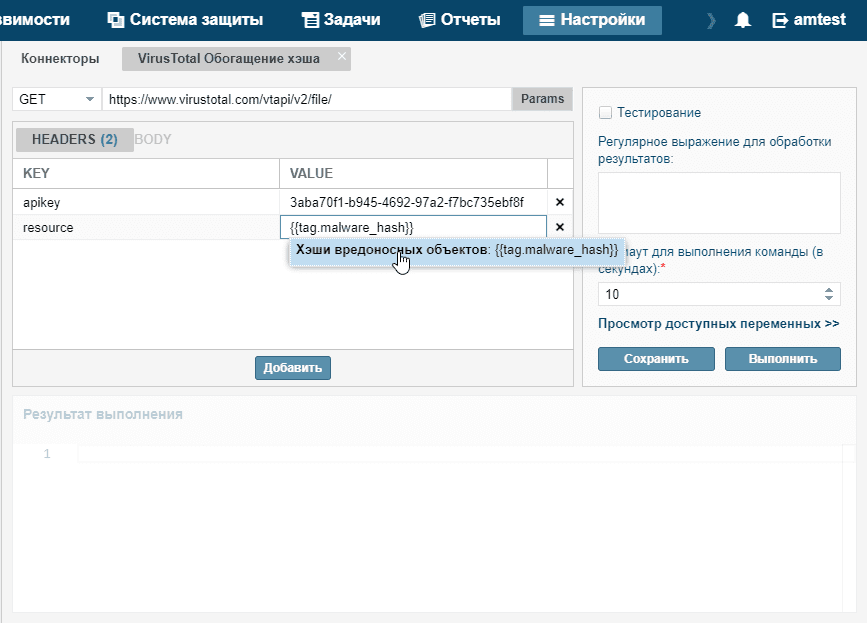Click the regular expression text area

[x=719, y=202]
